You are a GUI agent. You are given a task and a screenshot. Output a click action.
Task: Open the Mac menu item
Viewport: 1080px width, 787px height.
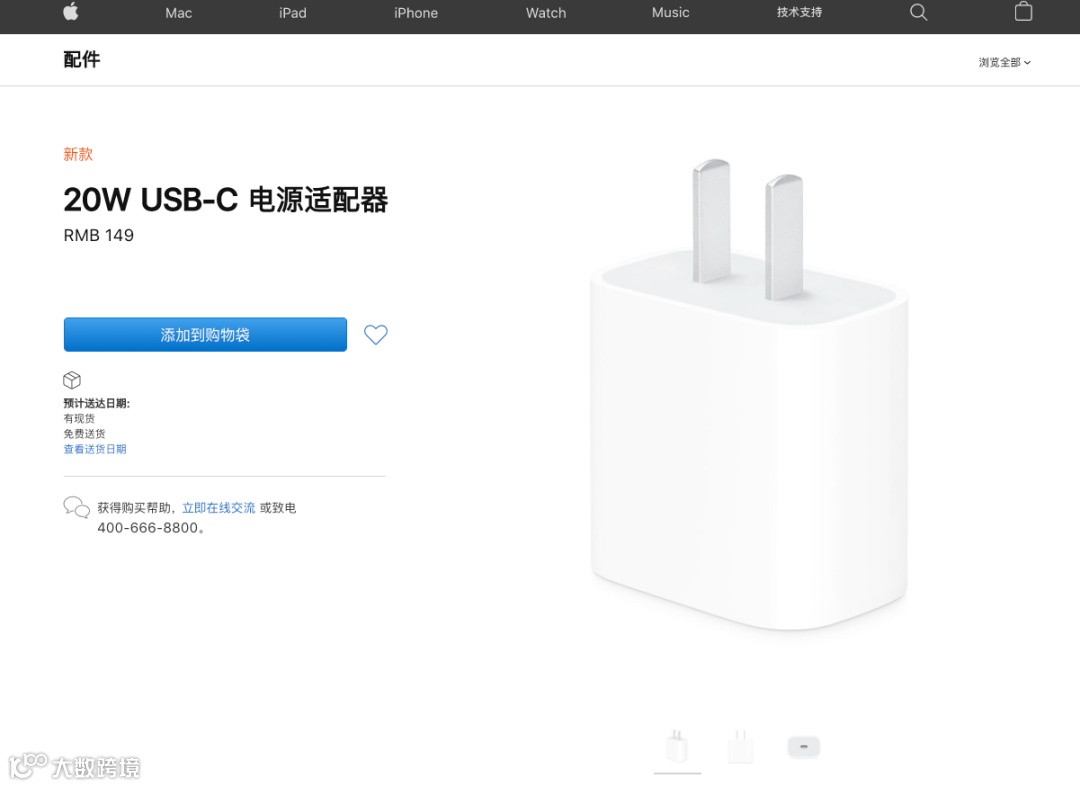(178, 12)
